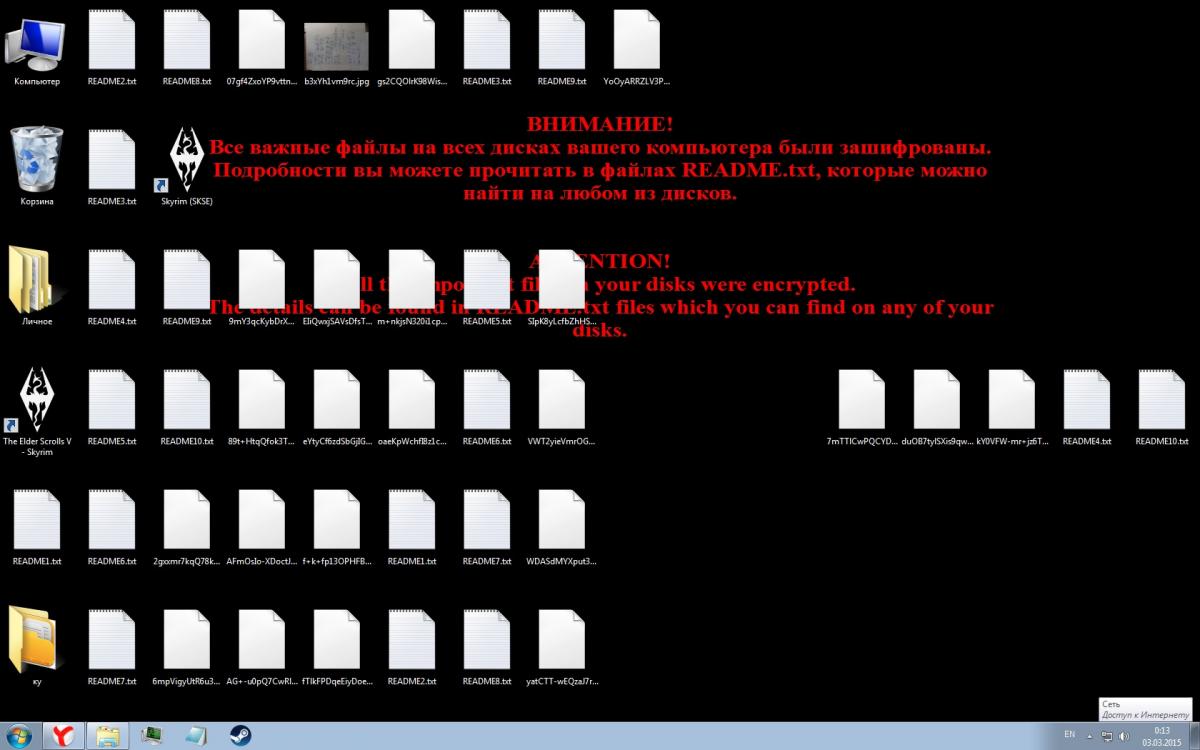The width and height of the screenshot is (1200, 750).
Task: Select the file EliQwxjSAVsDfsT
Action: (x=336, y=287)
